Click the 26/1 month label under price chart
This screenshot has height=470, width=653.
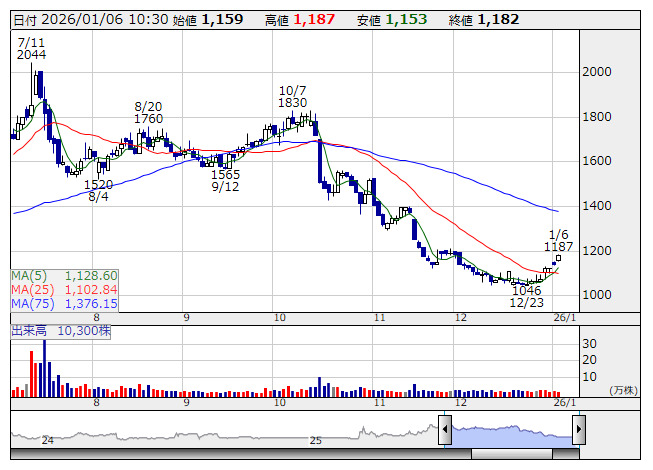click(x=564, y=318)
